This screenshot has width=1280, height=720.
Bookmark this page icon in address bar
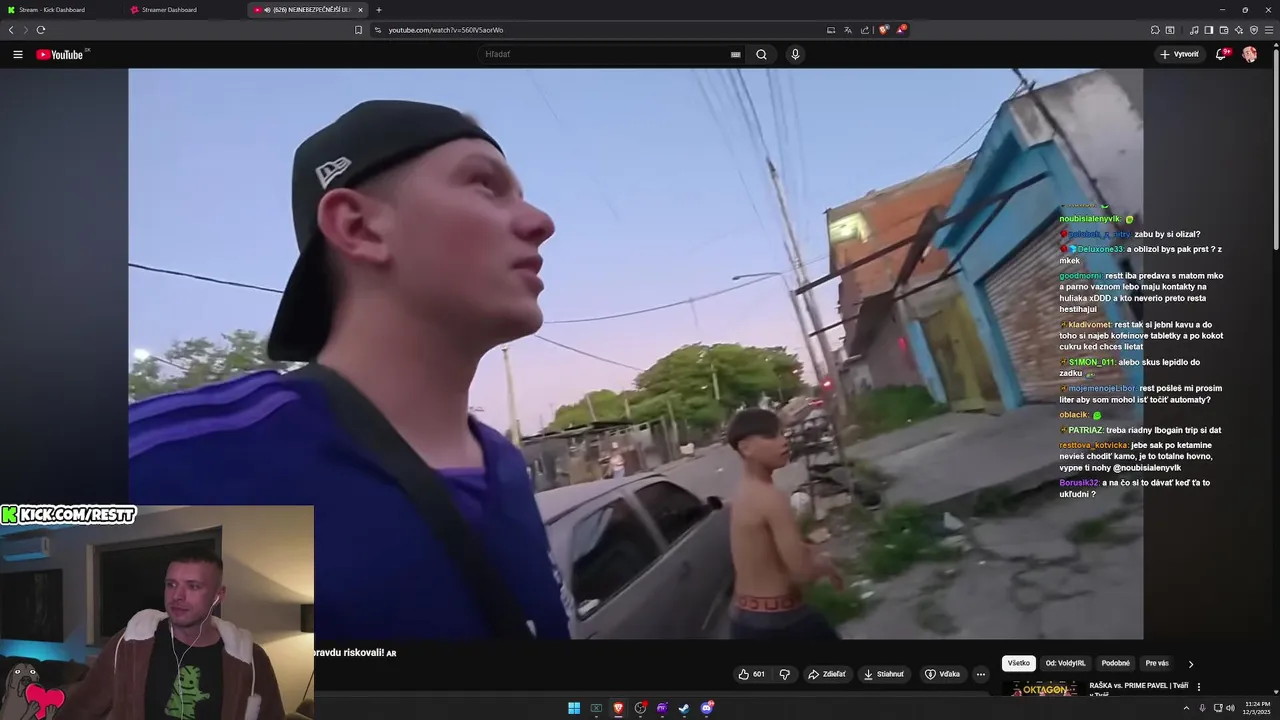(x=359, y=30)
